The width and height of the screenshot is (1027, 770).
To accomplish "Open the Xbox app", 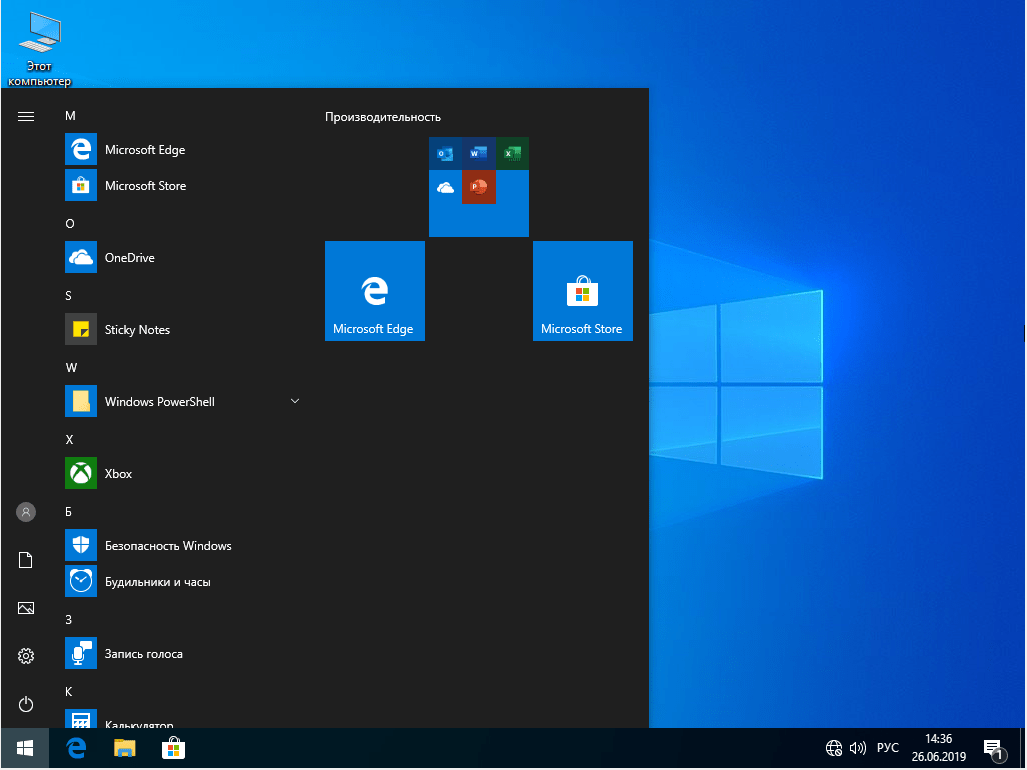I will click(x=118, y=474).
